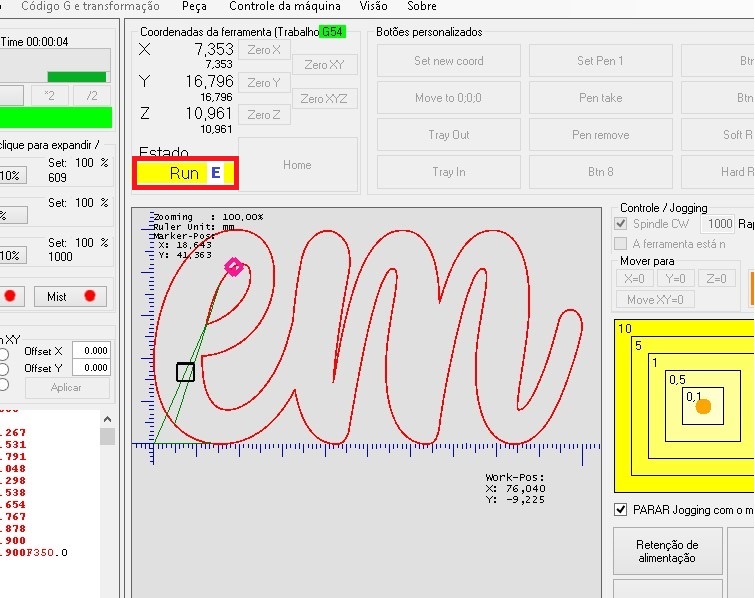The height and width of the screenshot is (598, 755).
Task: Click the orange jogging joystick center dot
Action: pyautogui.click(x=703, y=406)
